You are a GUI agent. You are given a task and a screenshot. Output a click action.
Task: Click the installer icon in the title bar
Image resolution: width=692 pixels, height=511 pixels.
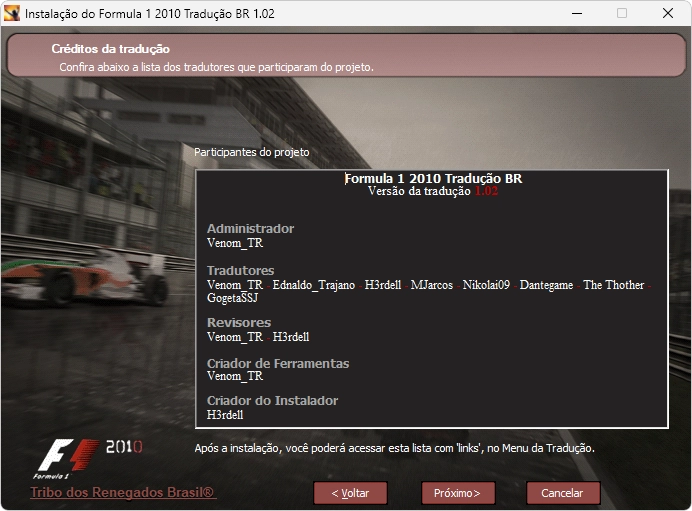click(x=12, y=14)
